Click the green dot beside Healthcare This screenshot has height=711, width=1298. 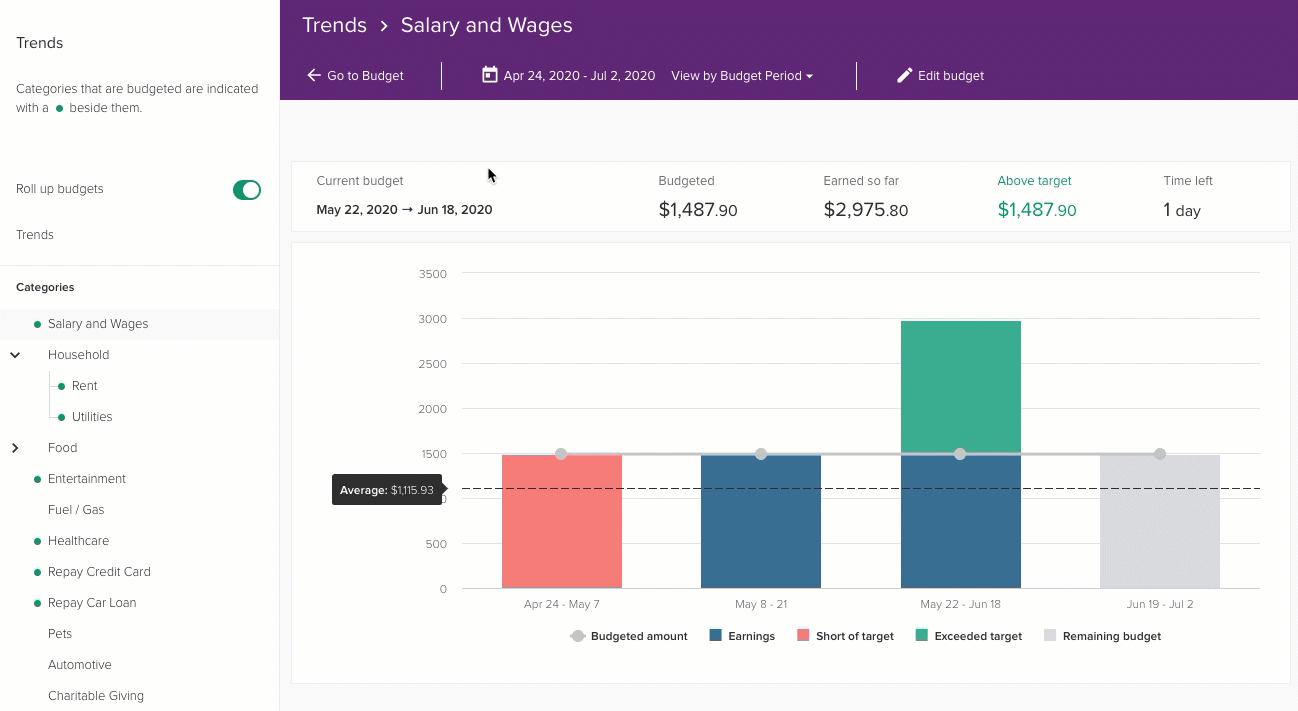click(38, 541)
